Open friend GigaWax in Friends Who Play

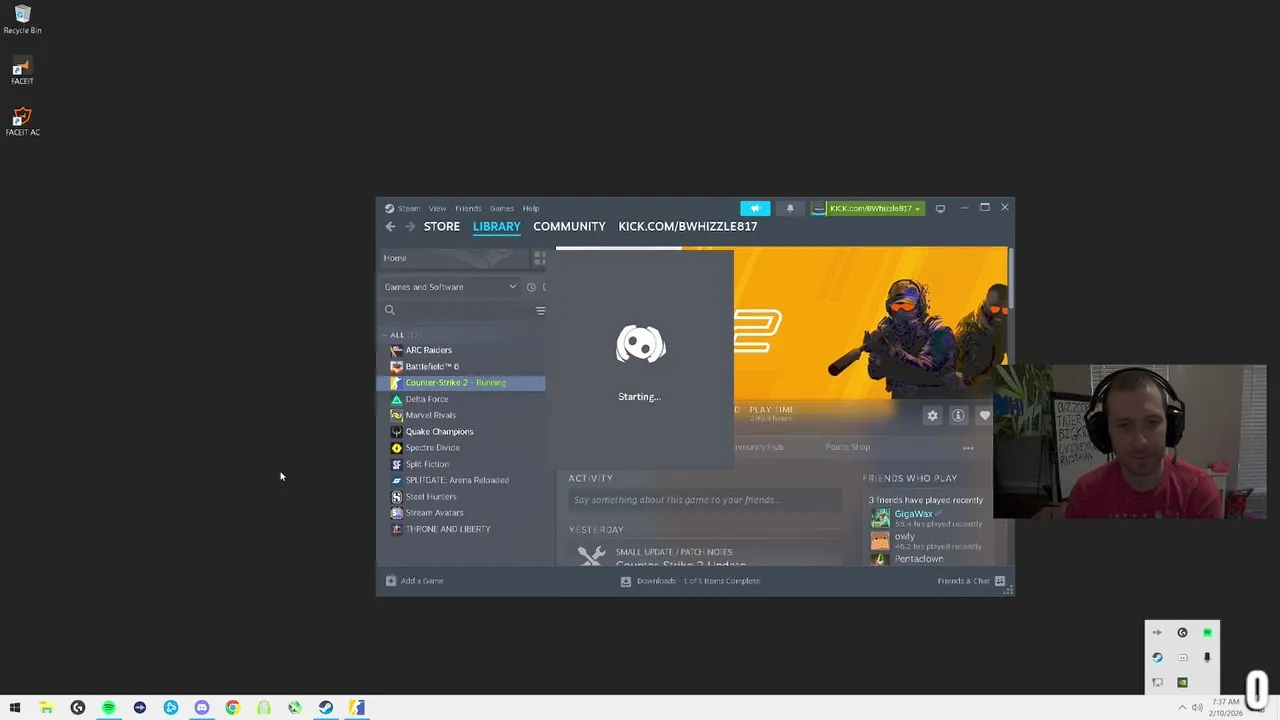pos(912,514)
